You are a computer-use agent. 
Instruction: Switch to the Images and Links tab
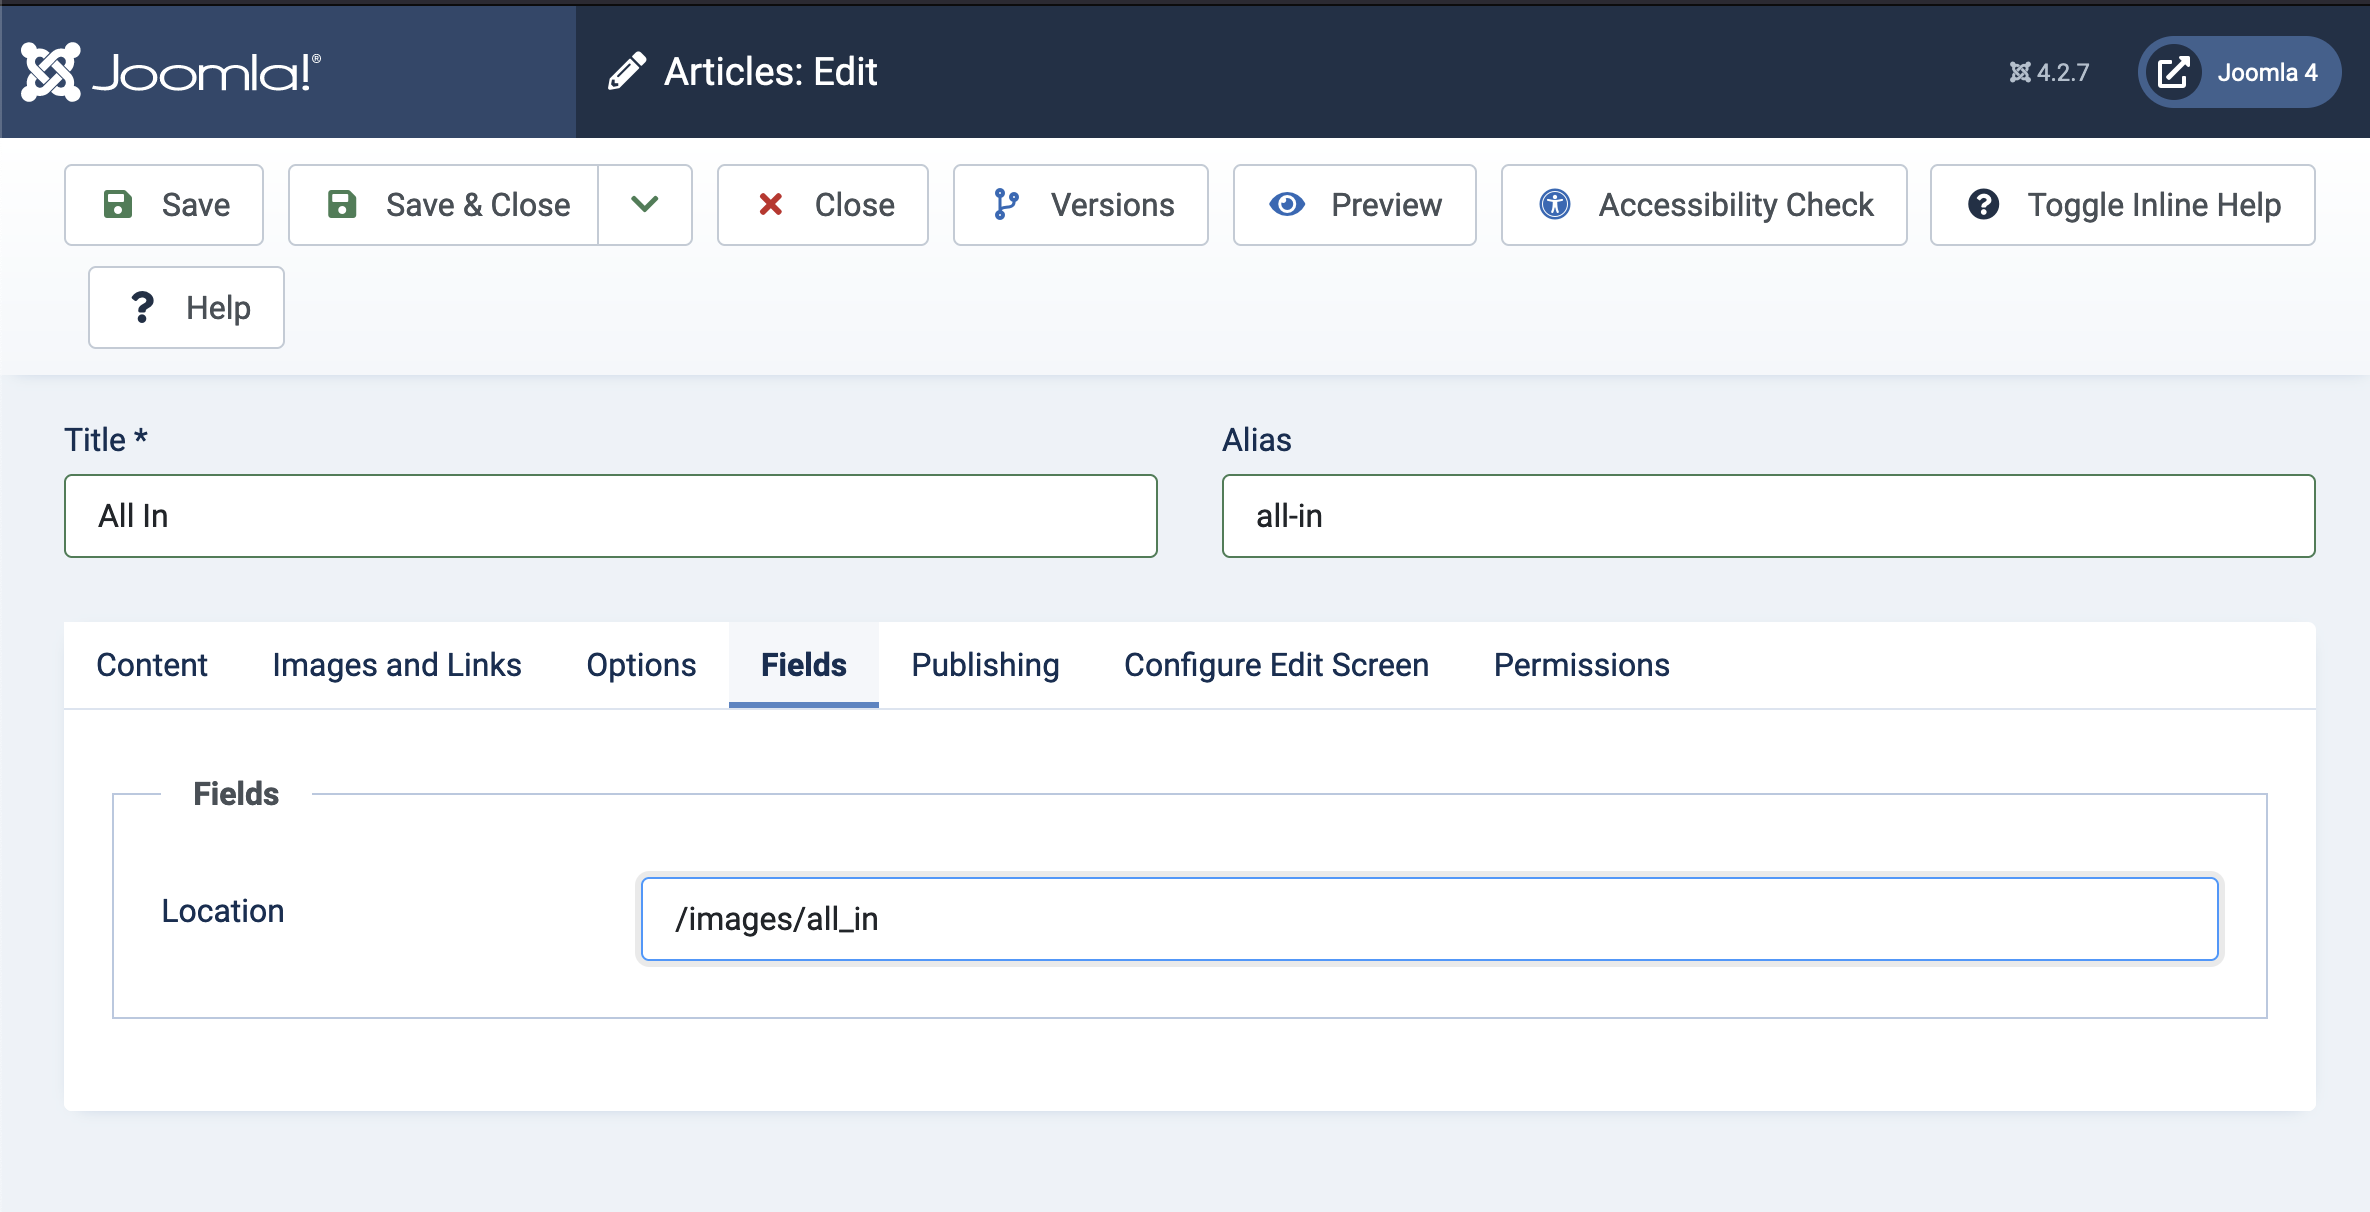click(397, 665)
